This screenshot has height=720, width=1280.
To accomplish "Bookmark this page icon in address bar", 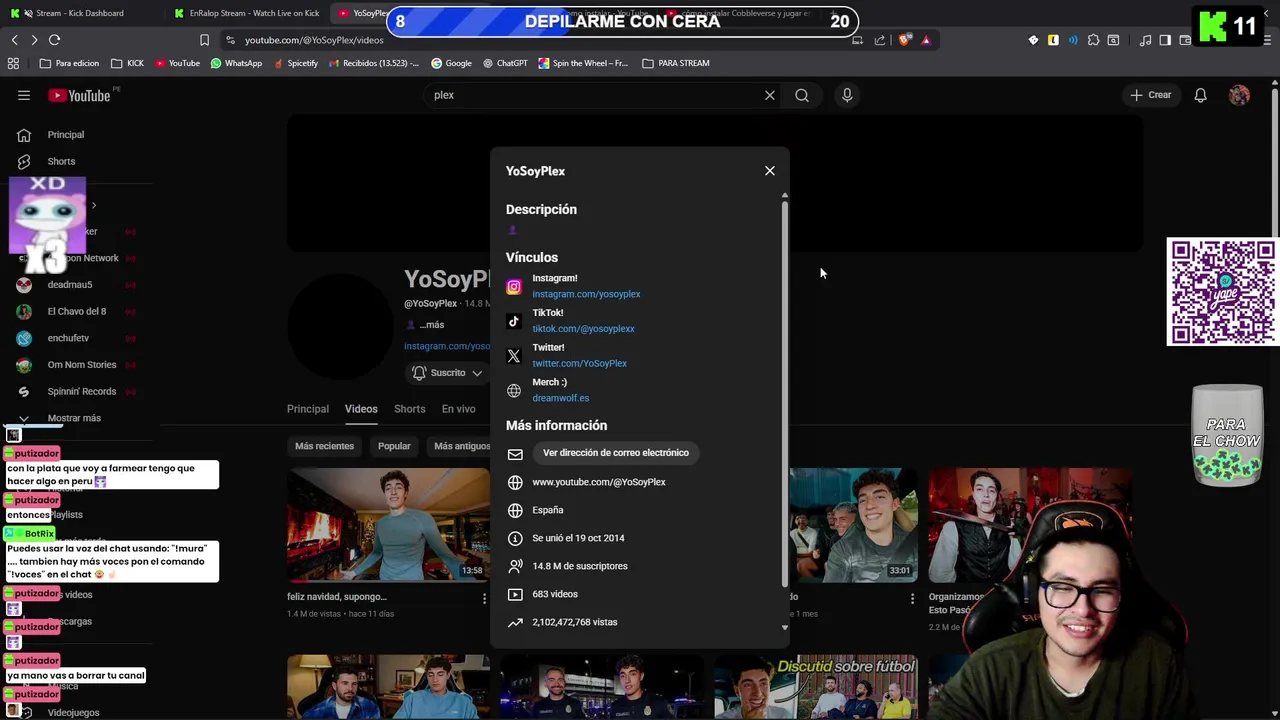I will [204, 40].
